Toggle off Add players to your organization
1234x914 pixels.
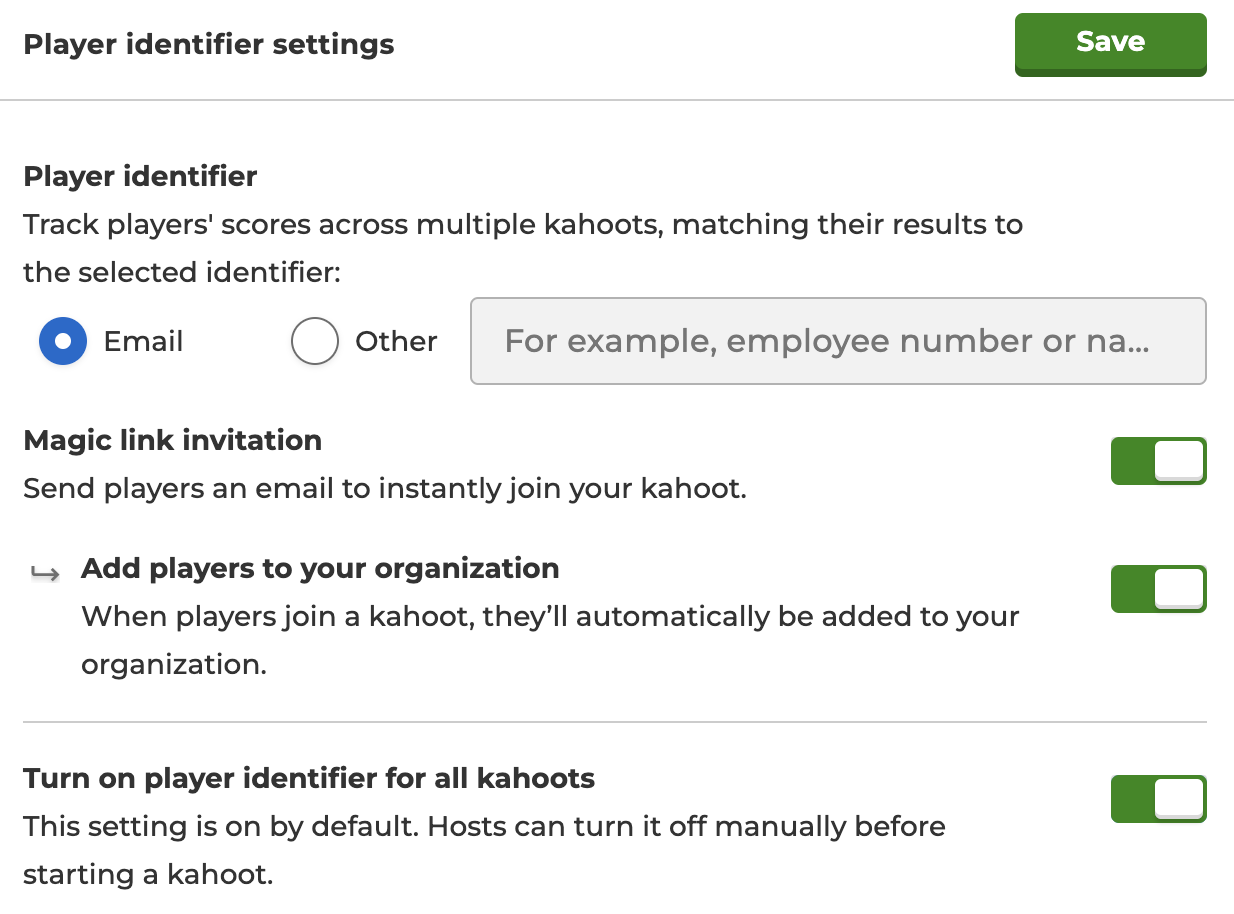[1158, 589]
